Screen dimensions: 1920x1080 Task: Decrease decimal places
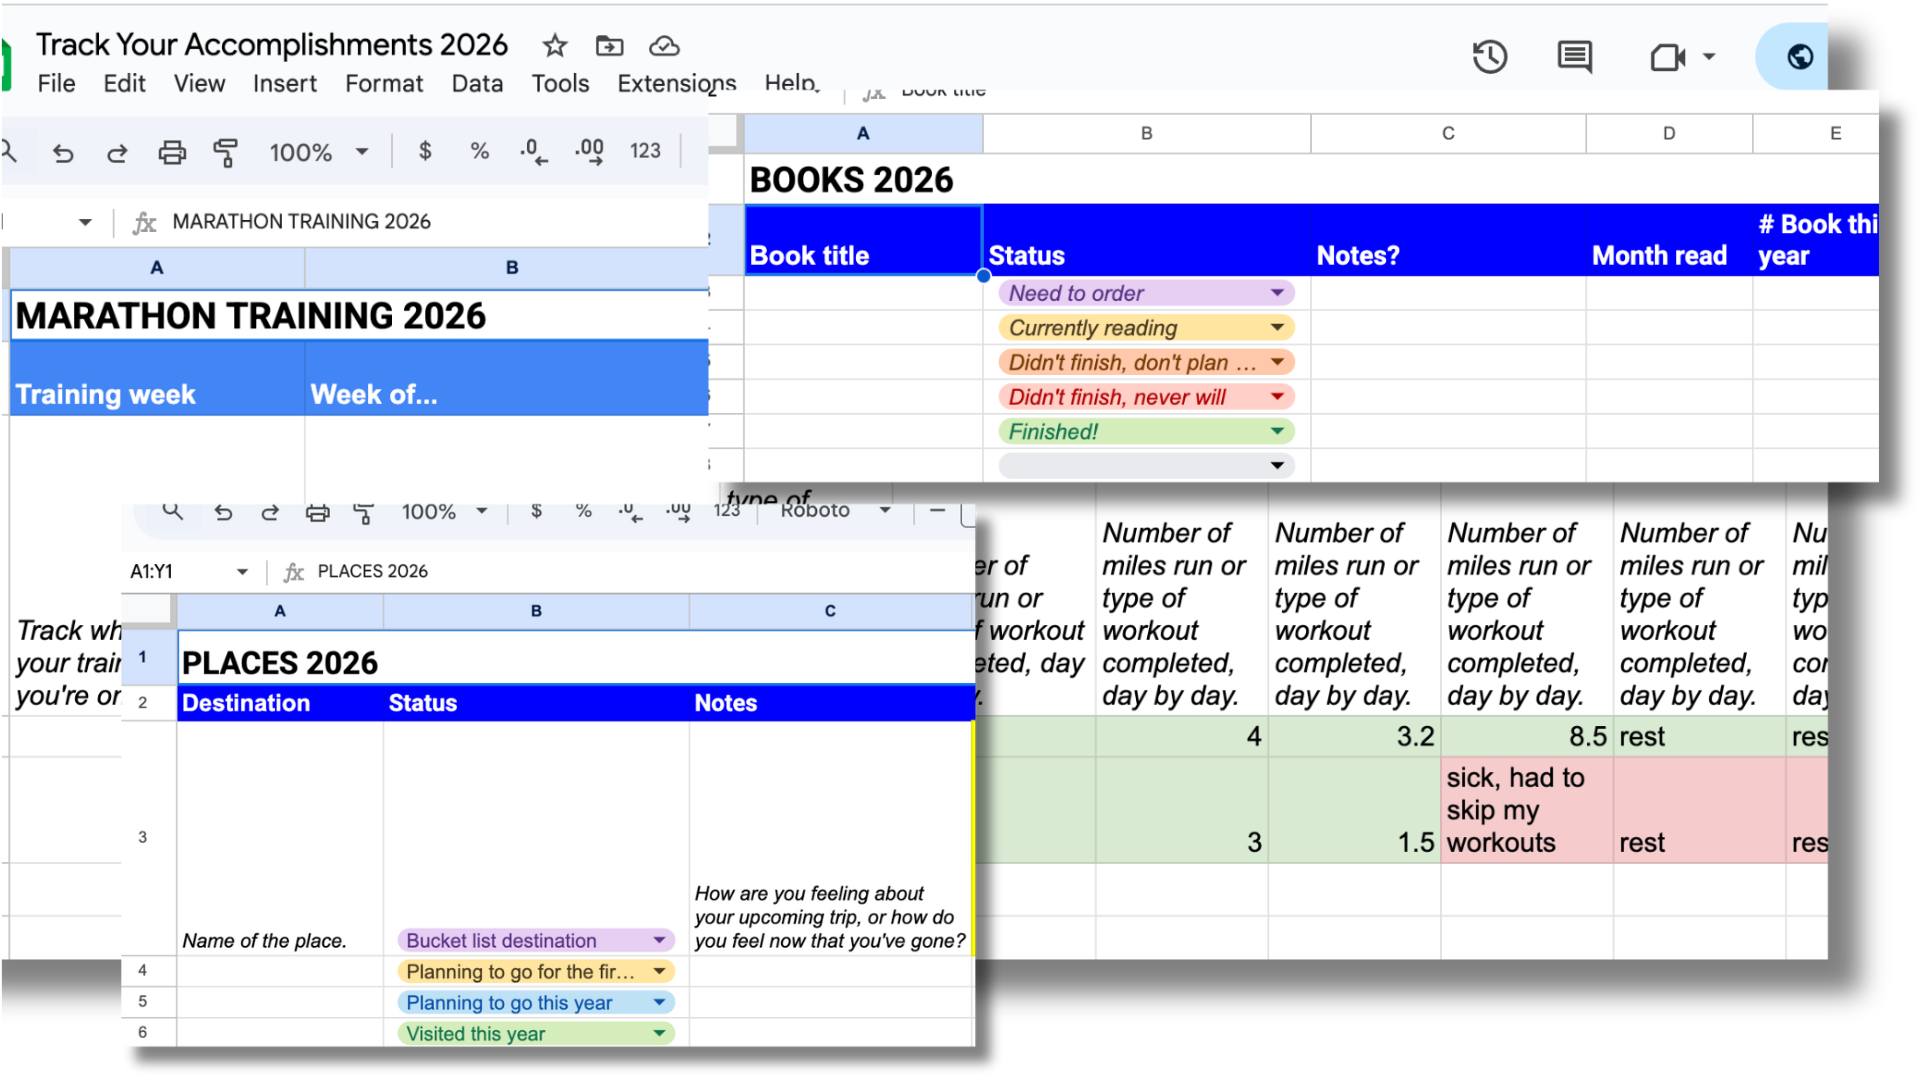tap(534, 151)
